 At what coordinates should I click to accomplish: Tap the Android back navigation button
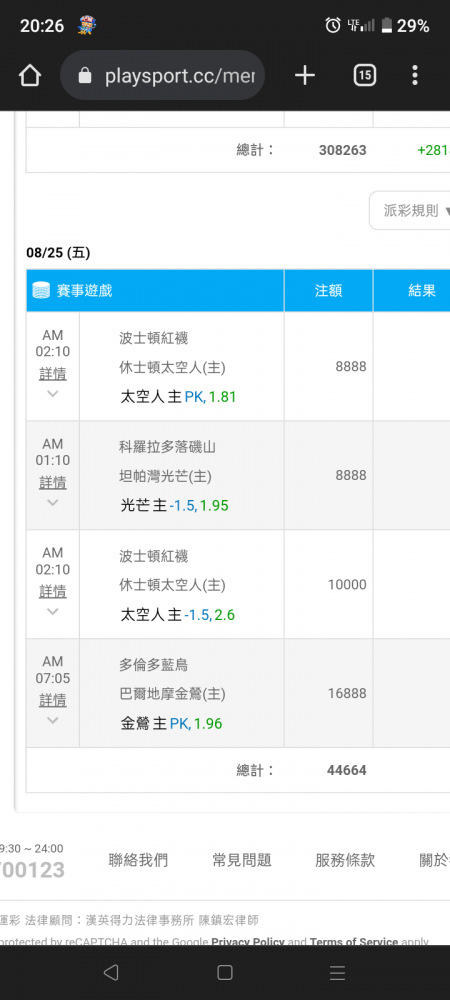tap(111, 972)
